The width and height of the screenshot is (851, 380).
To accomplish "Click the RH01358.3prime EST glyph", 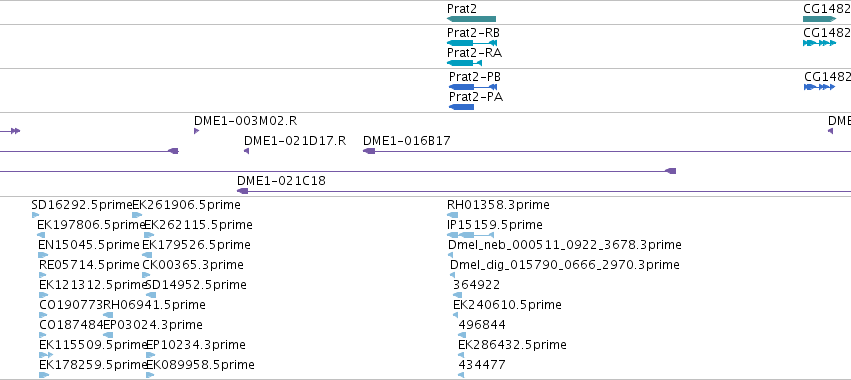I will pyautogui.click(x=453, y=215).
